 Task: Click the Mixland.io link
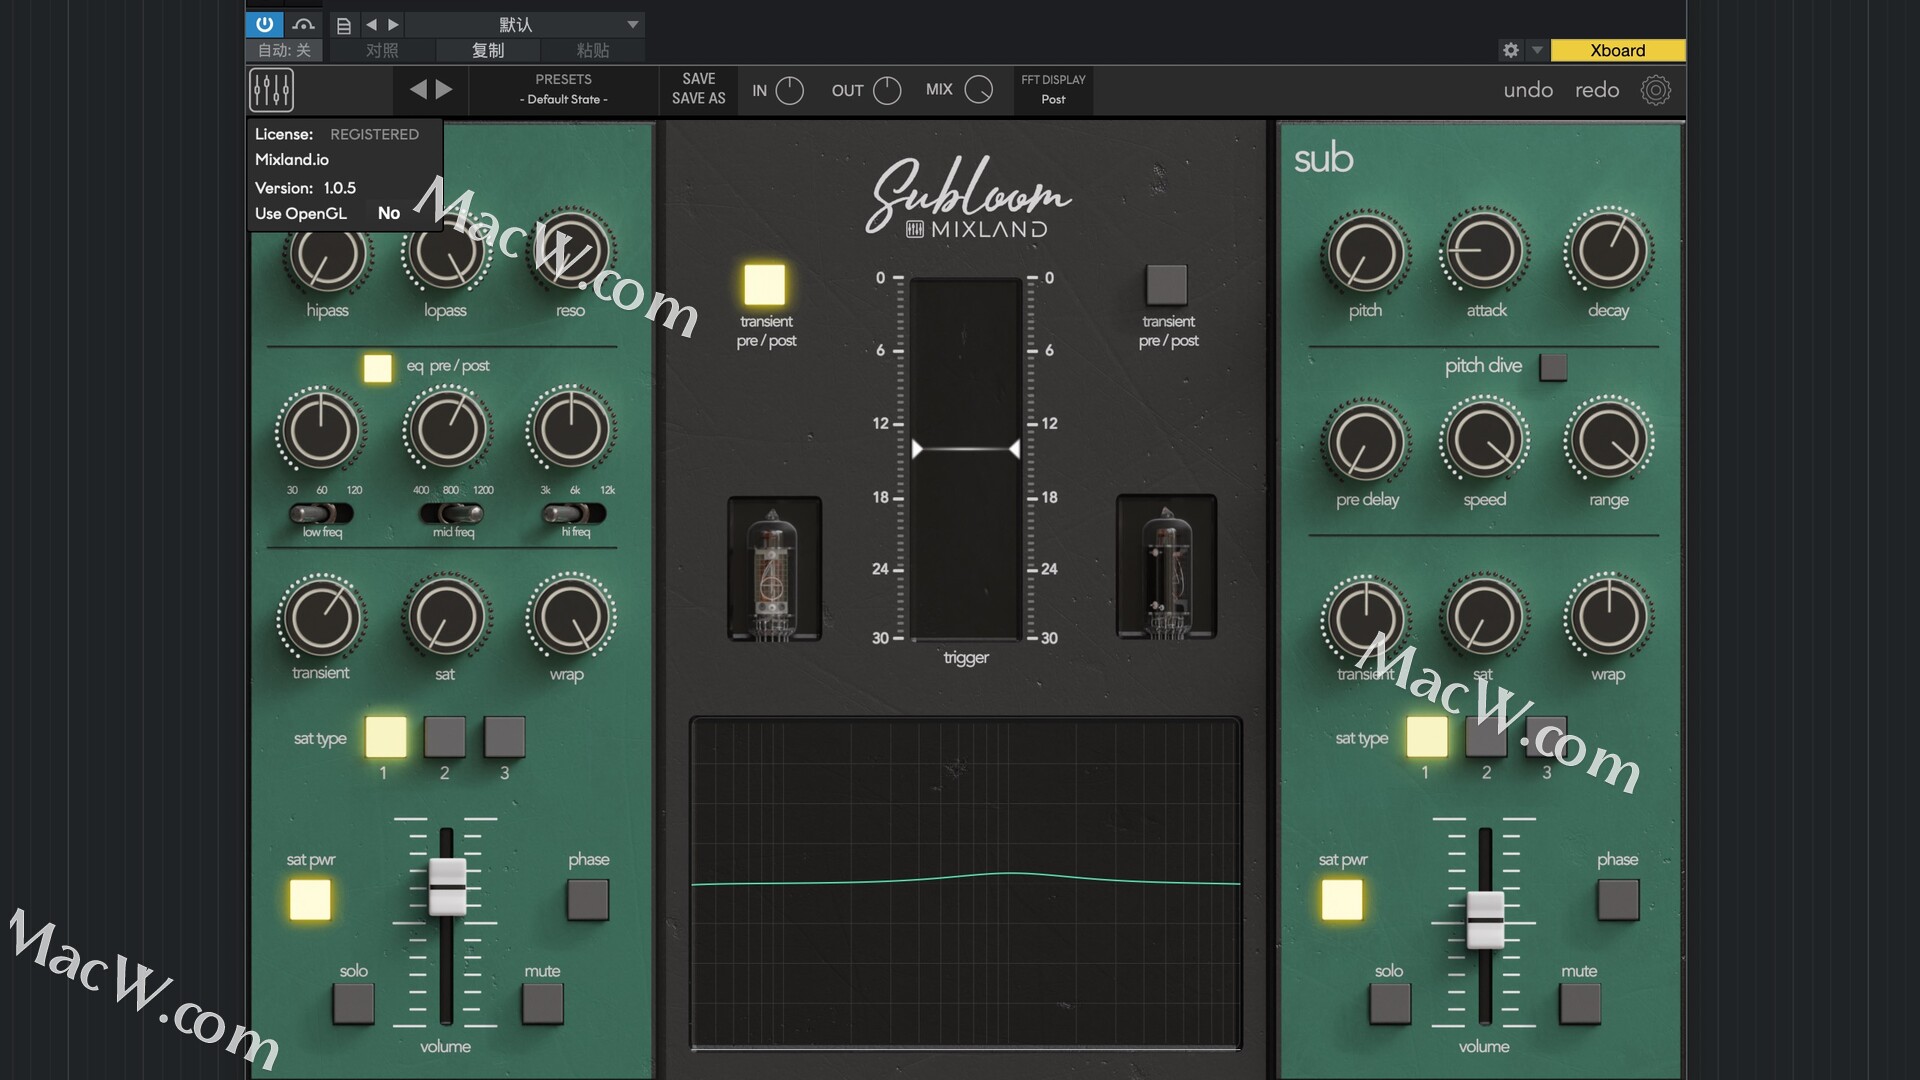[292, 160]
